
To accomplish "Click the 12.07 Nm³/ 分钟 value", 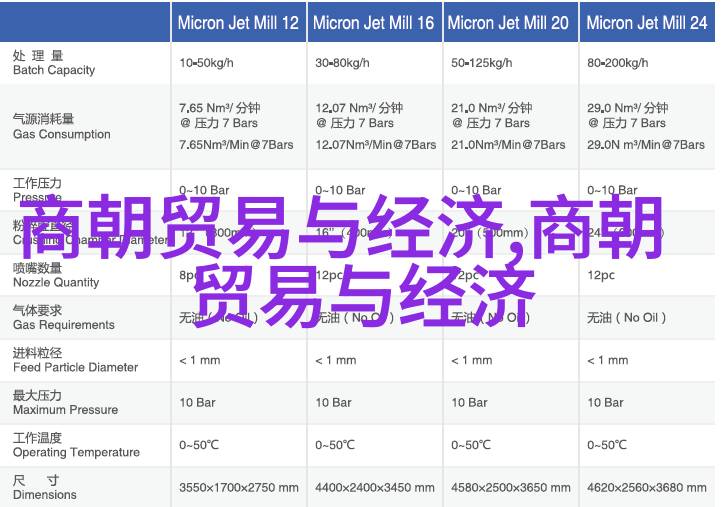I will (x=359, y=108).
